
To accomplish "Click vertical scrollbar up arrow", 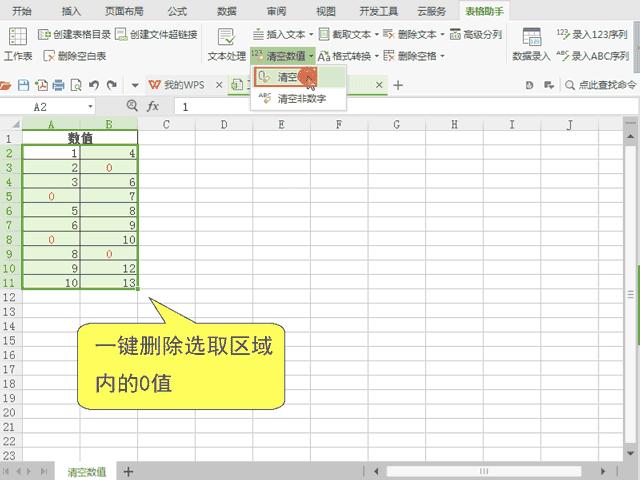I will 630,136.
